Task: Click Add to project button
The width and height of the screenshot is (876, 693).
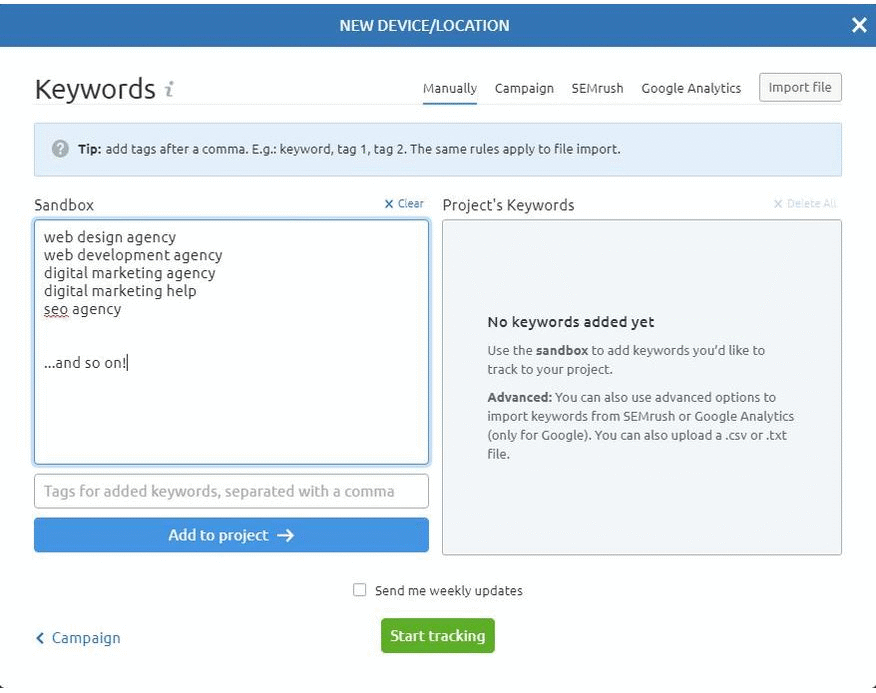Action: pos(231,535)
